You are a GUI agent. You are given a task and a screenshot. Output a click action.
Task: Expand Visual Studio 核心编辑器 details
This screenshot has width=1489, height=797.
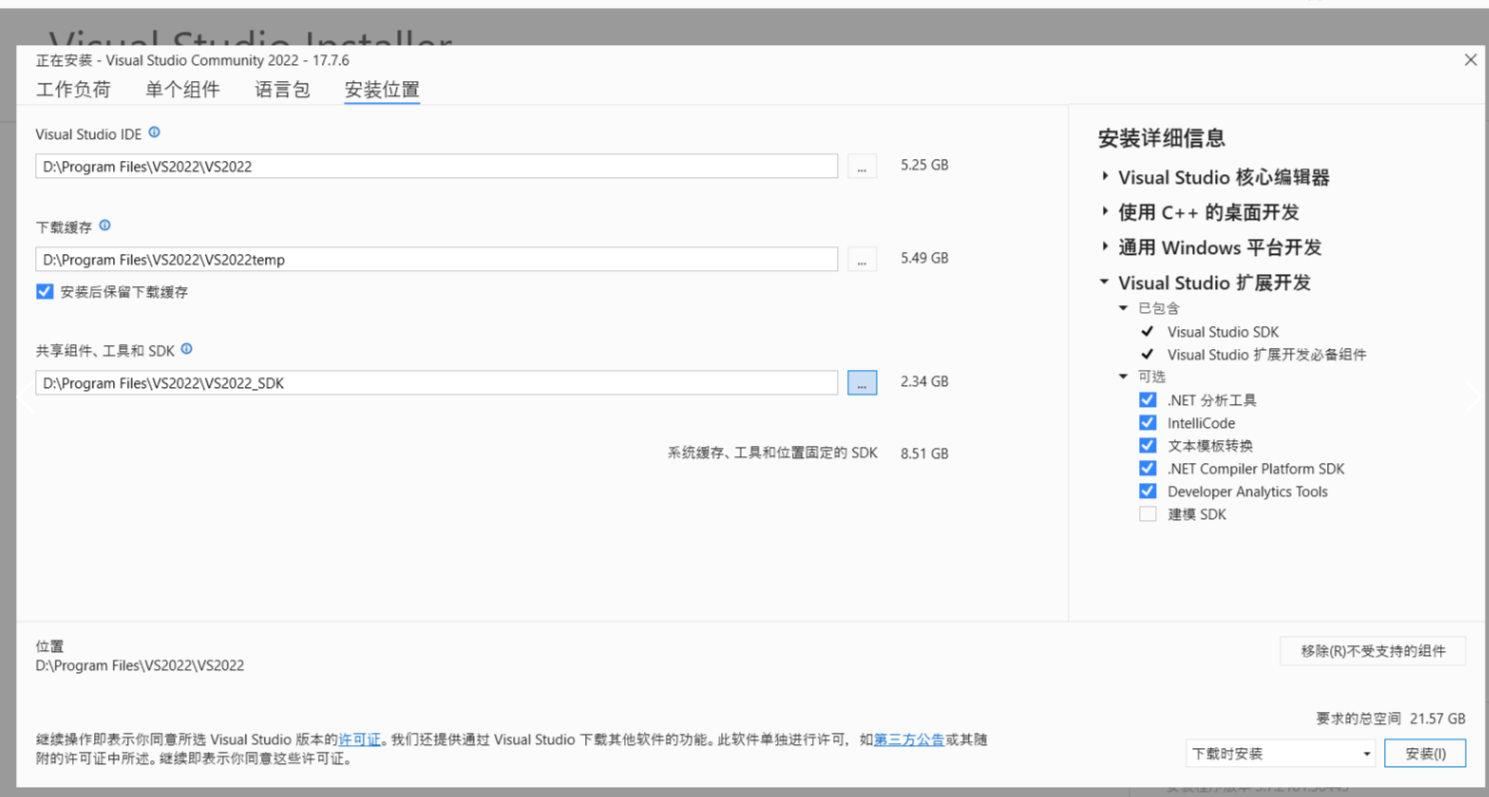[1105, 177]
